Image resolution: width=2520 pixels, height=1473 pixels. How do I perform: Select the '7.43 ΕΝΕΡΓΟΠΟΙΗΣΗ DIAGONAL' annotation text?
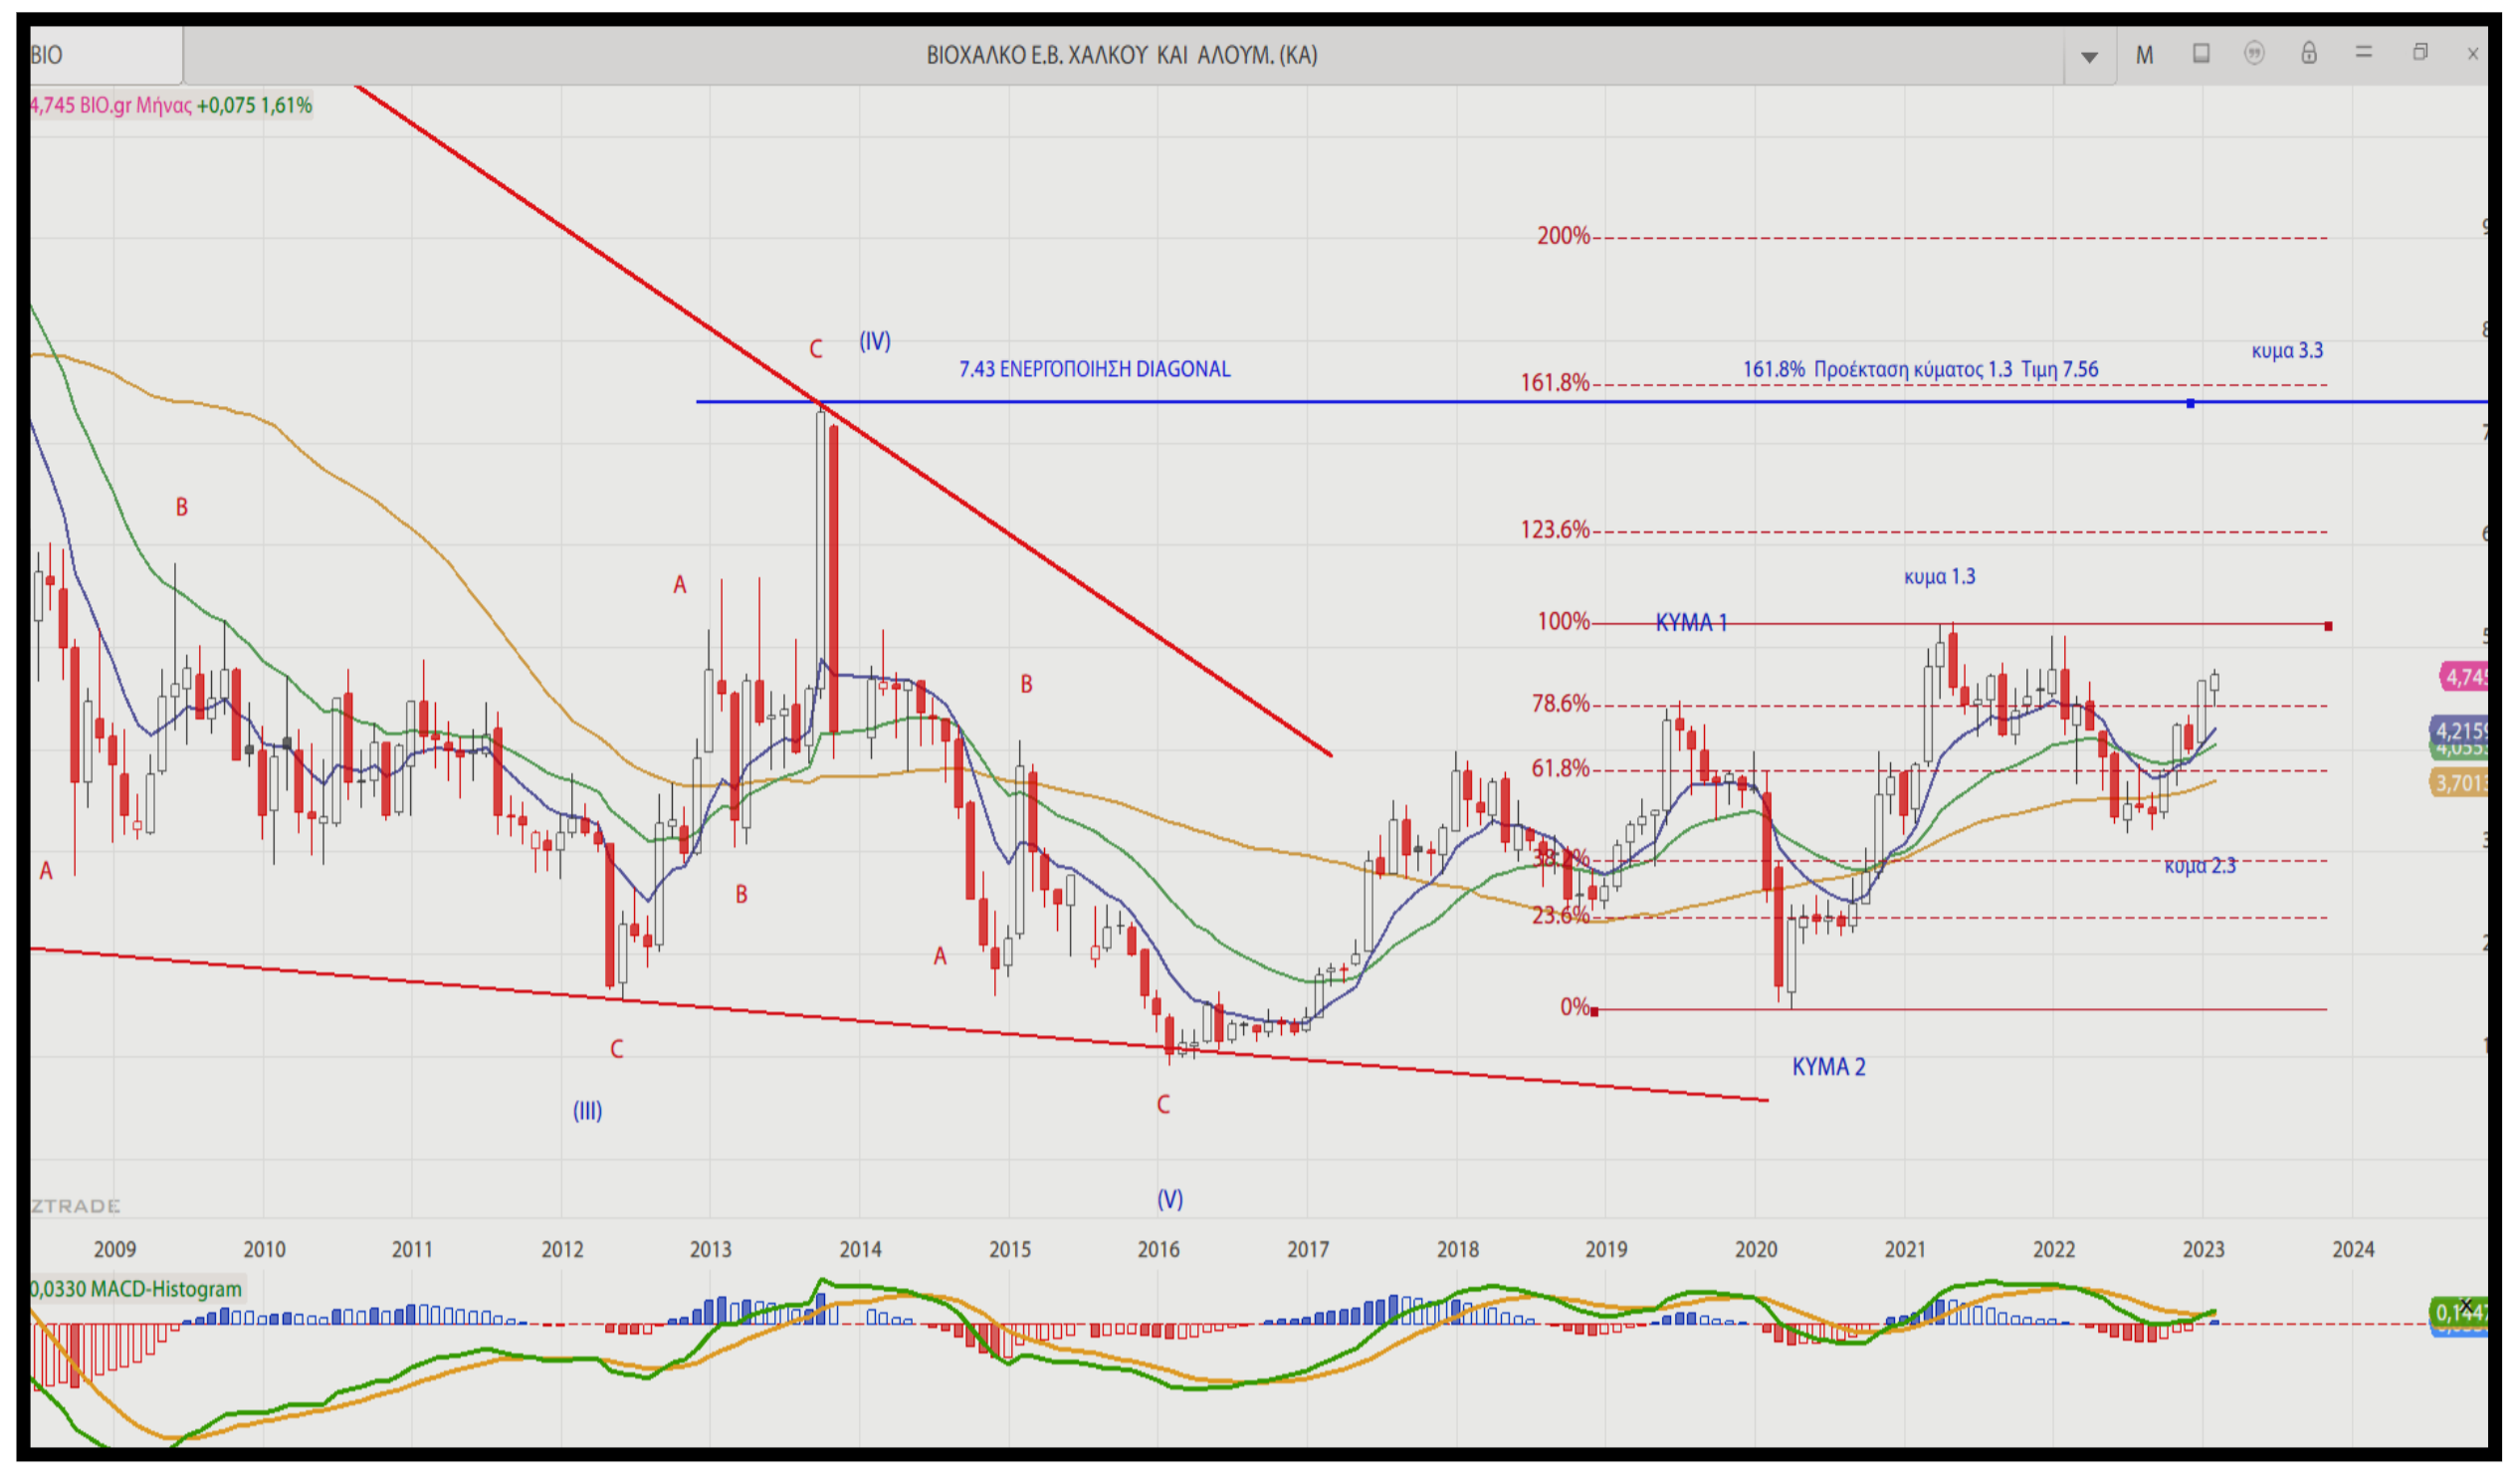(1095, 369)
